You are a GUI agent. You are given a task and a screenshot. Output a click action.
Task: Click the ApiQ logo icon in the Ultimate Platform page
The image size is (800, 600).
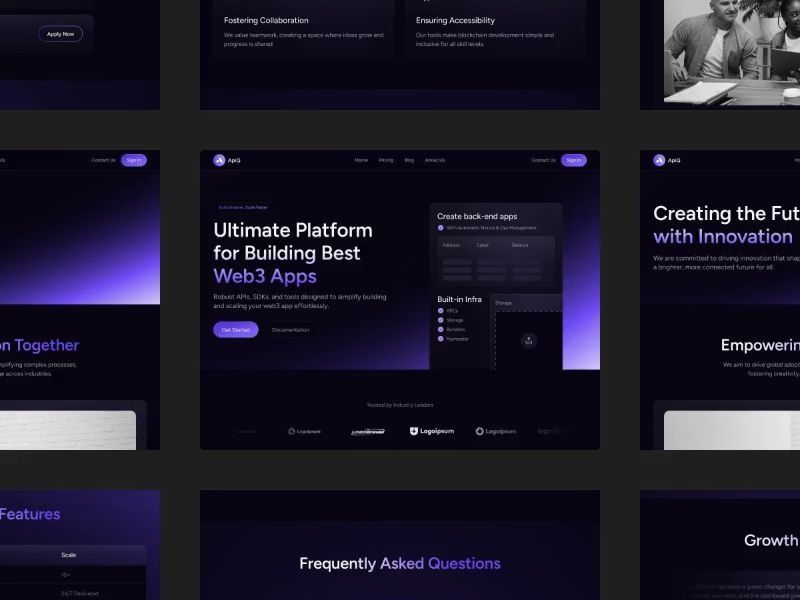(219, 160)
